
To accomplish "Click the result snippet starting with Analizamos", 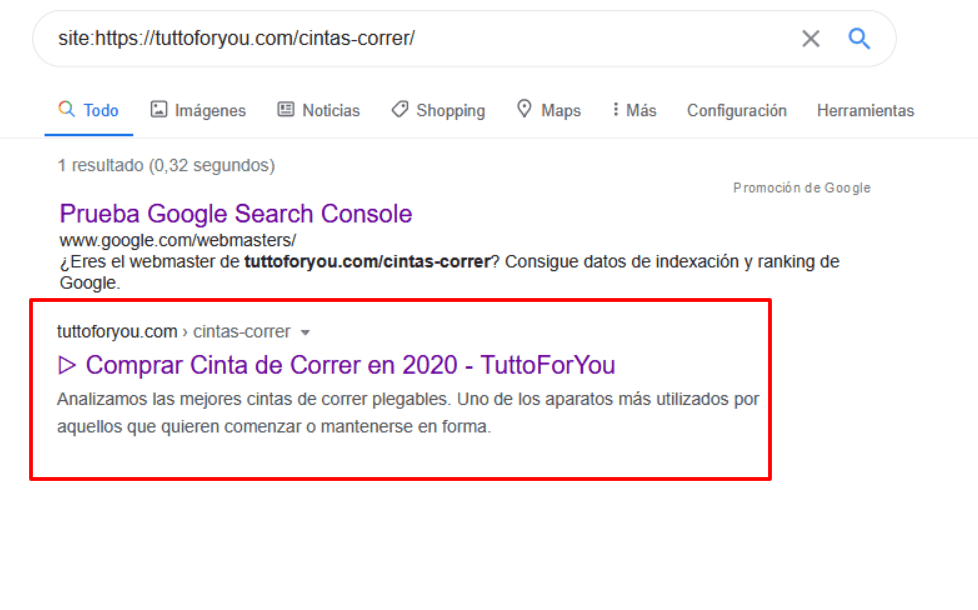I will pyautogui.click(x=408, y=413).
